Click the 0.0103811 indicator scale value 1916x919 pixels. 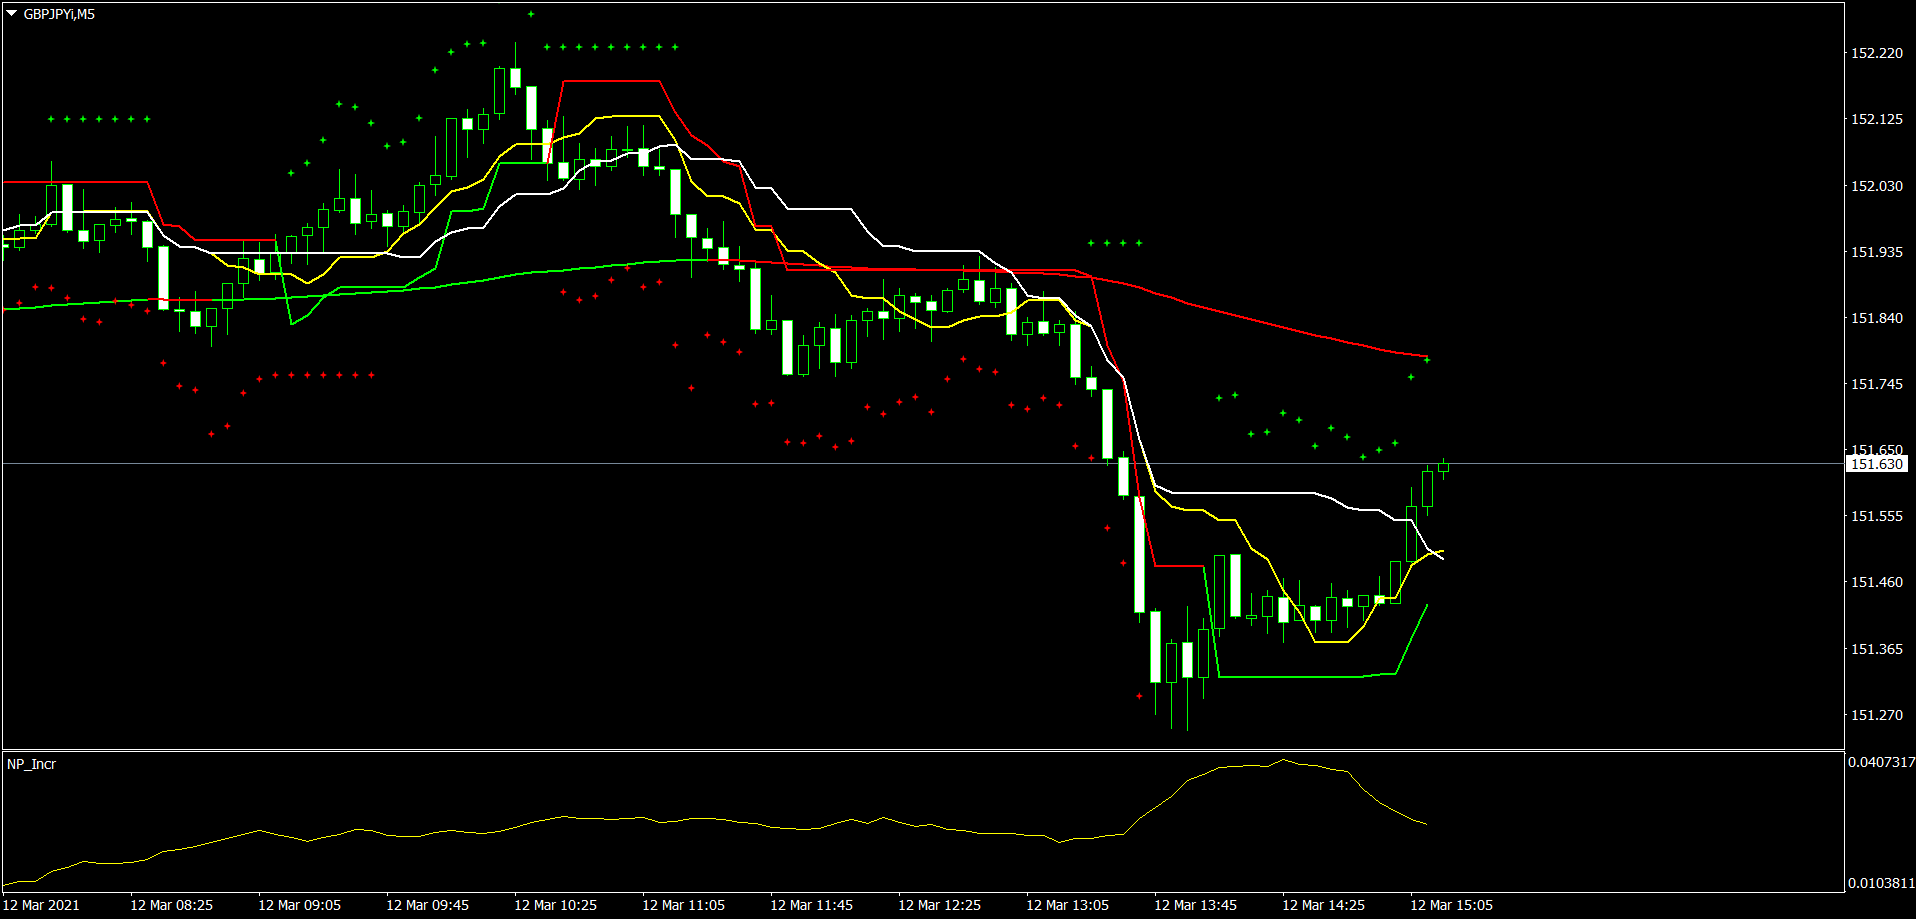click(1881, 883)
